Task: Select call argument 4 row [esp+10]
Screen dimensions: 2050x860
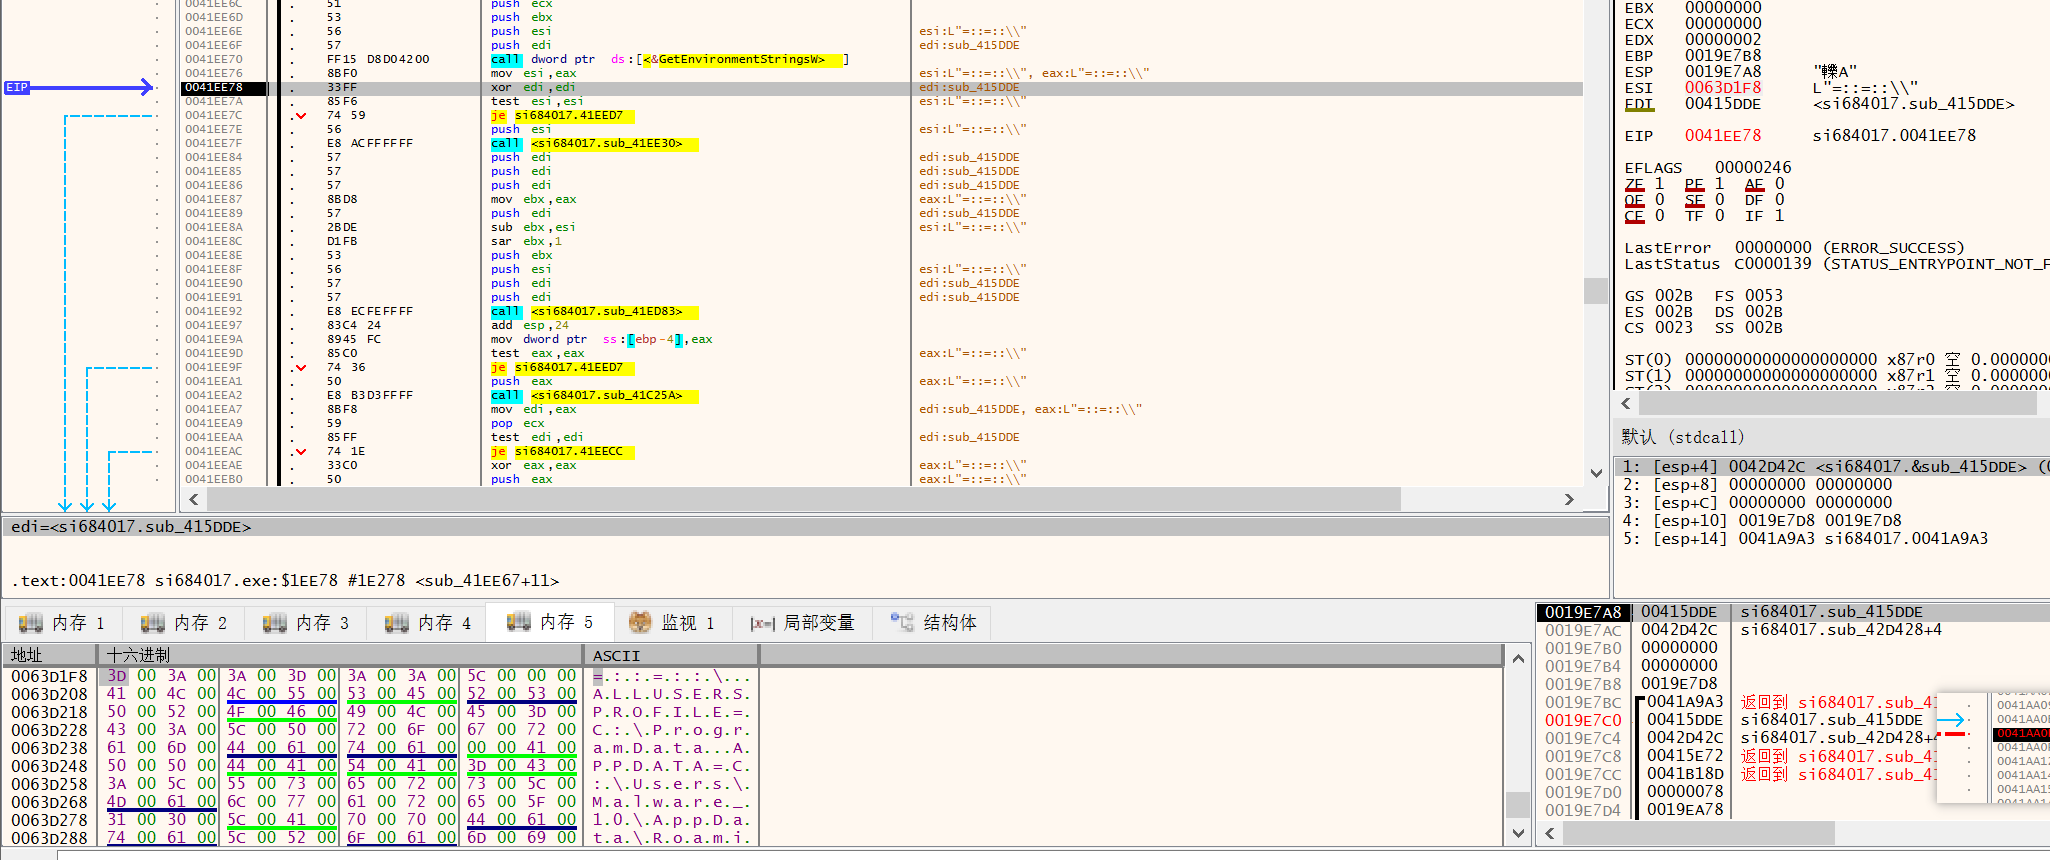Action: 1832,521
